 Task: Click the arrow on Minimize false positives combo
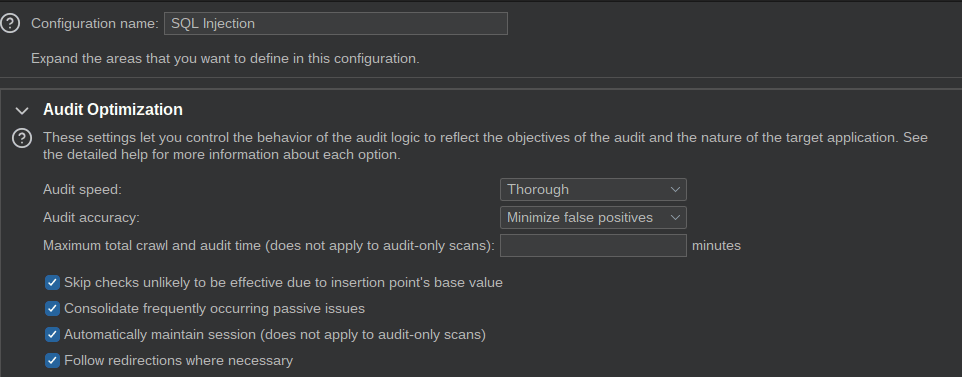click(x=675, y=217)
